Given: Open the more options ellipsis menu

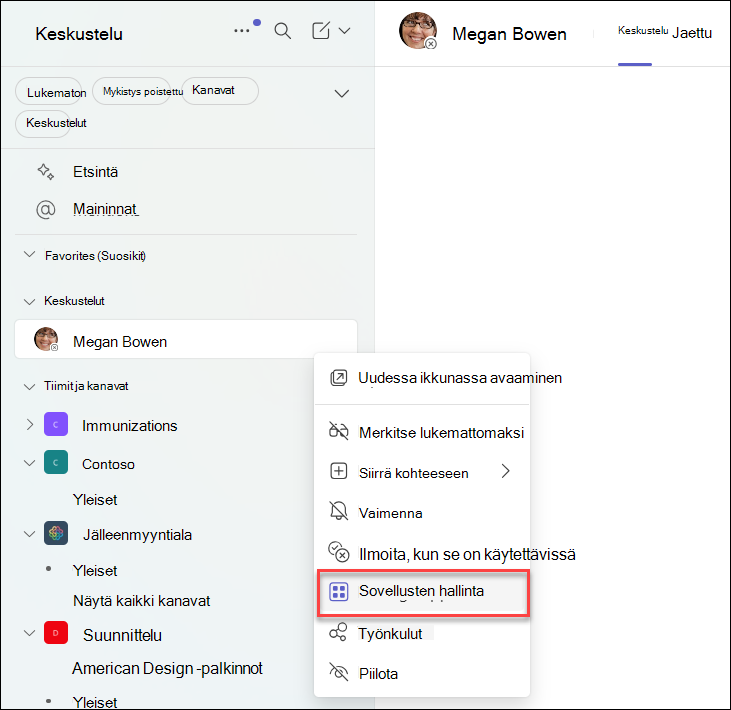Looking at the screenshot, I should tap(241, 31).
